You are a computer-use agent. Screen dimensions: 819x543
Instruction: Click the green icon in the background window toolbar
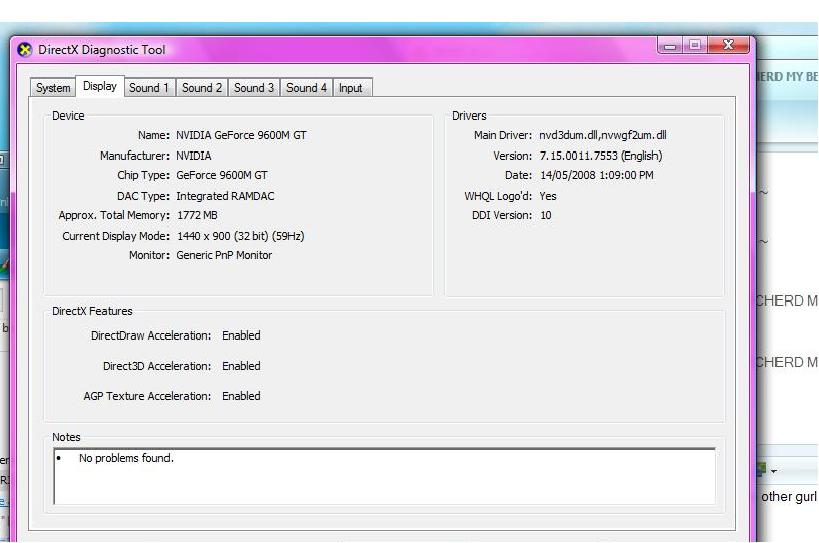click(x=762, y=468)
